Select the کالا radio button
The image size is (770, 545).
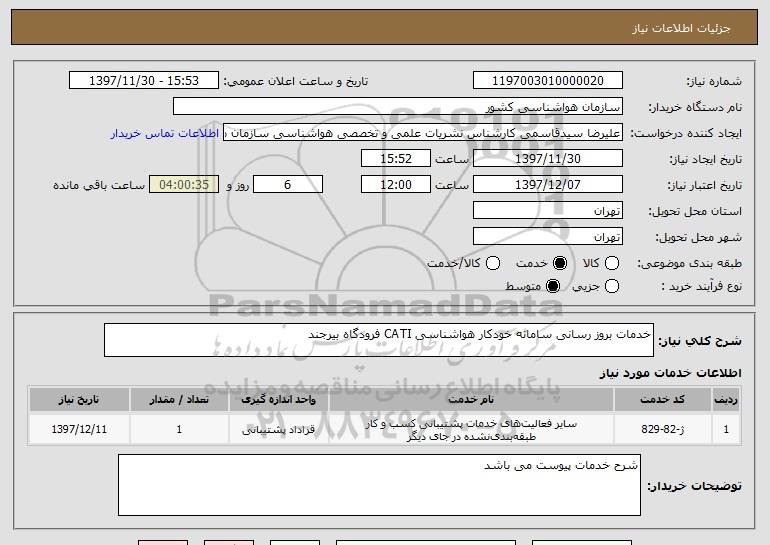coord(611,263)
